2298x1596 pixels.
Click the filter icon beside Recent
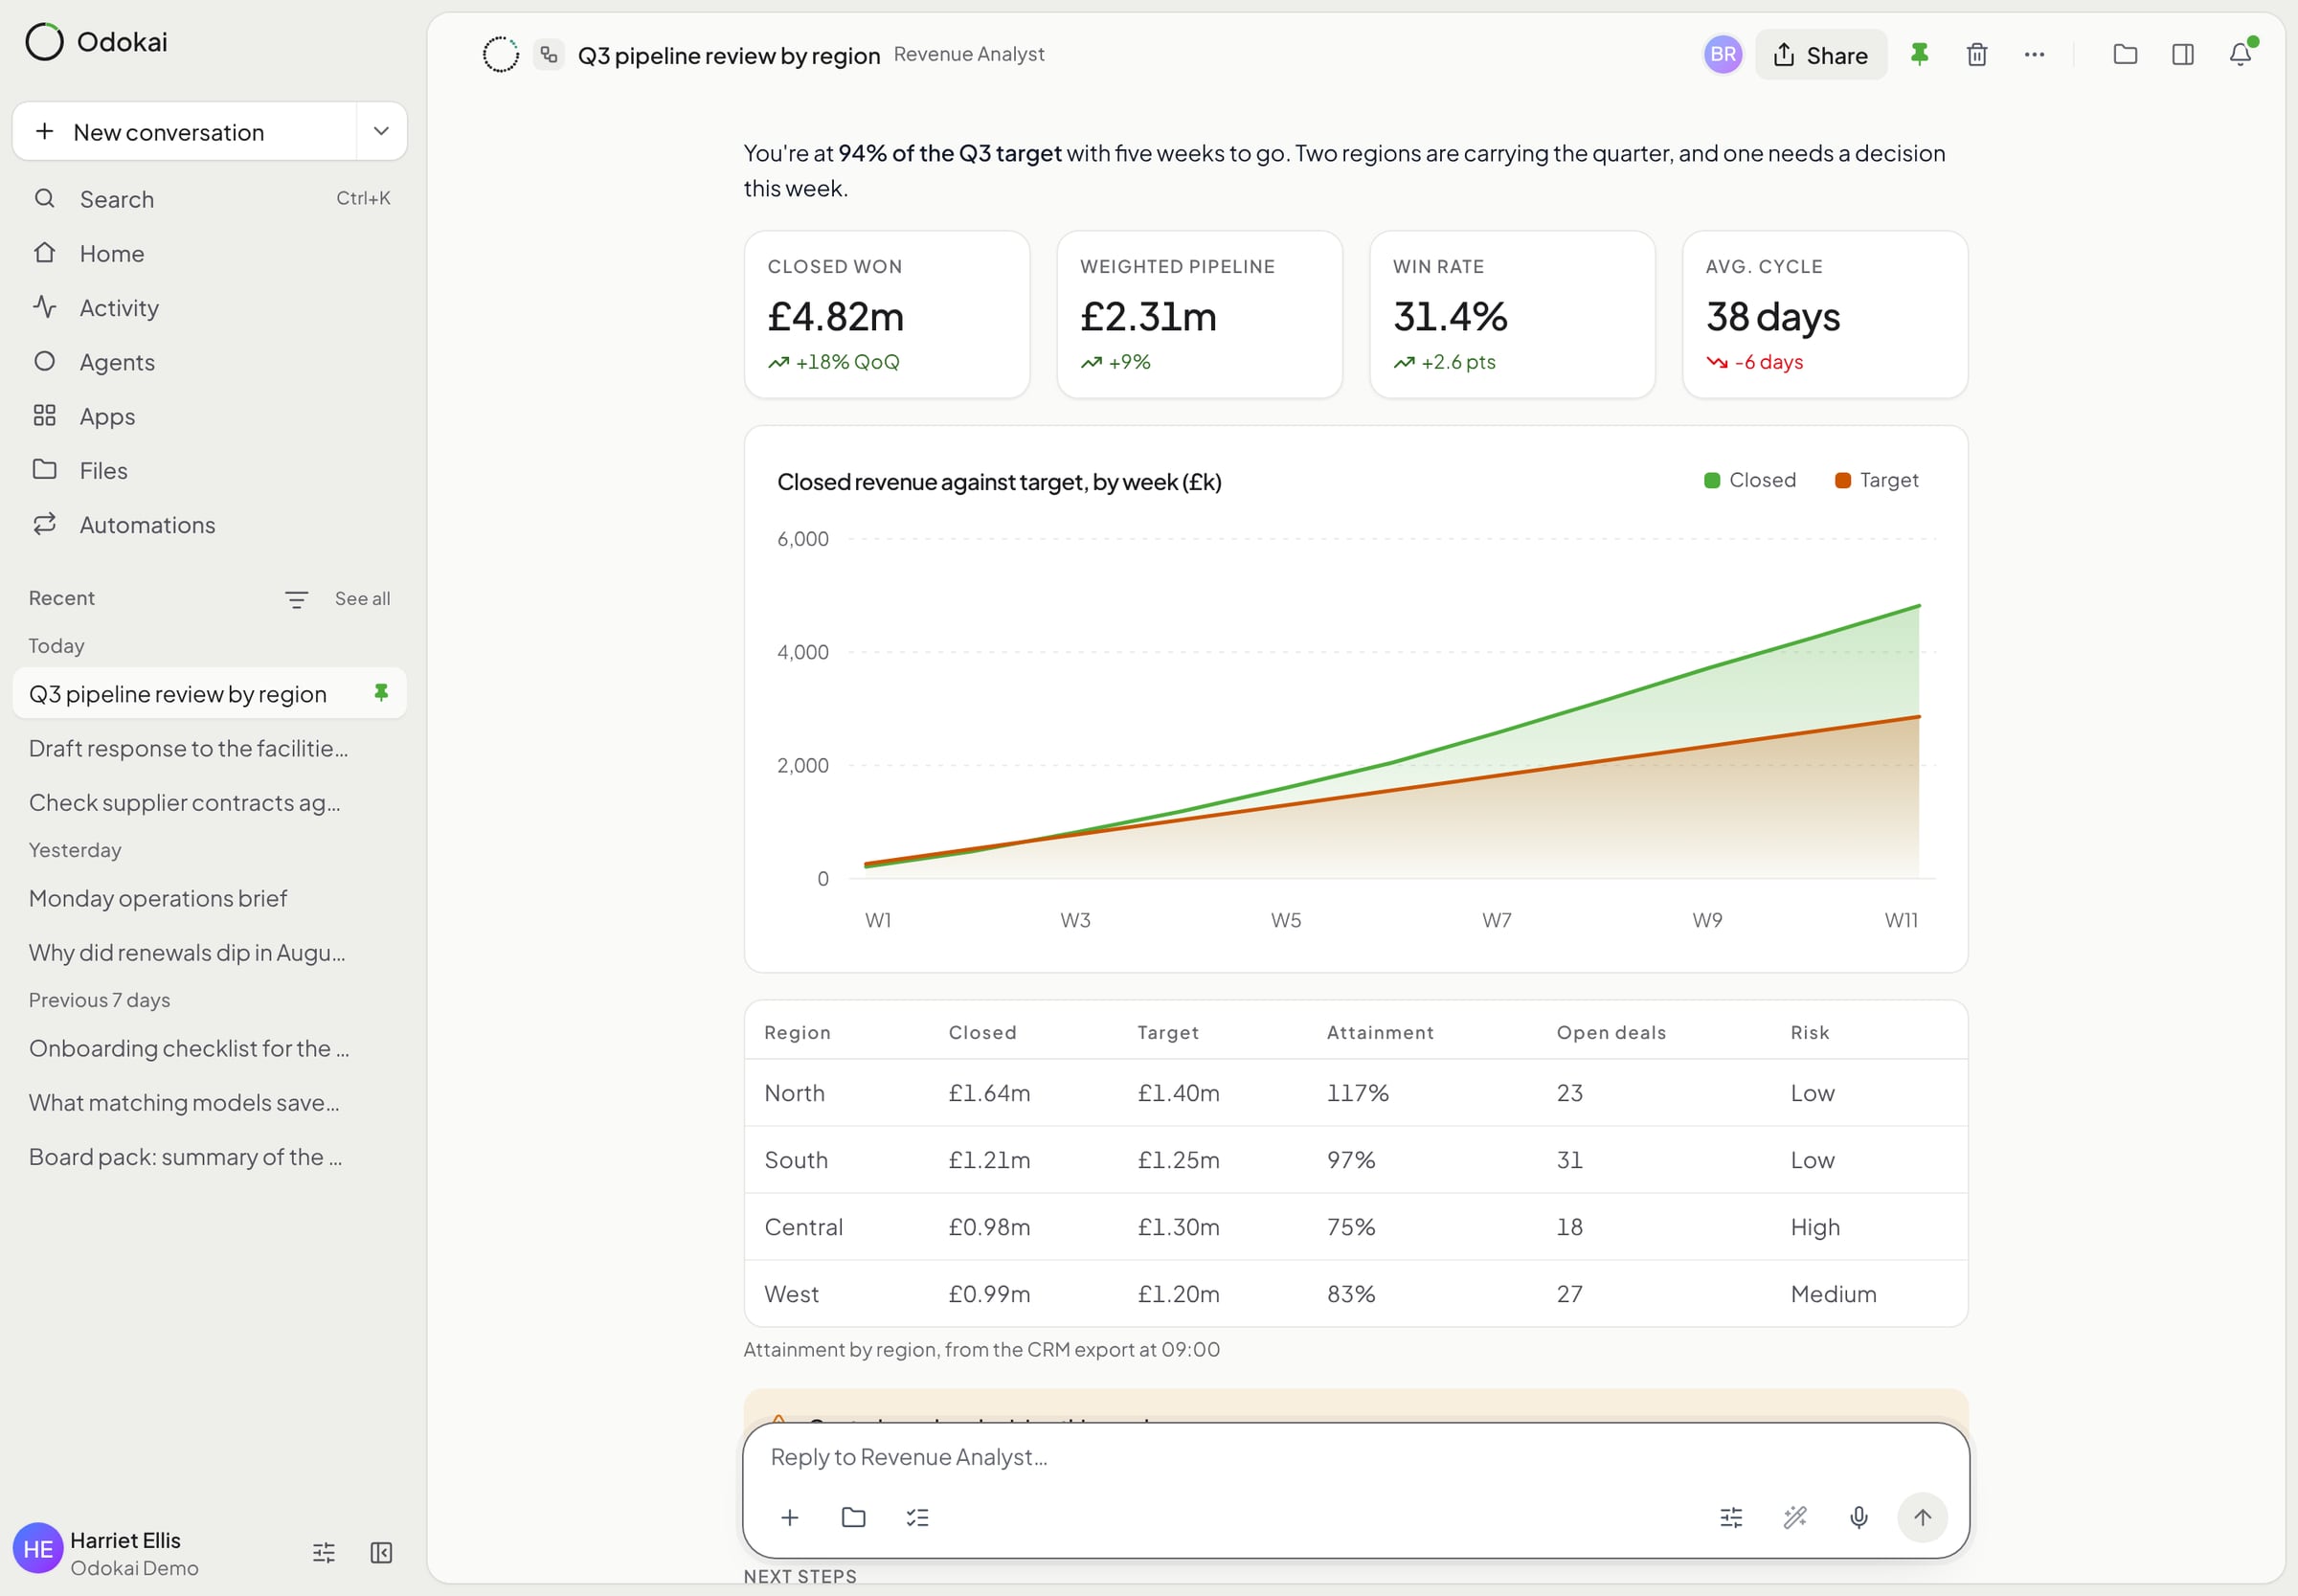296,599
